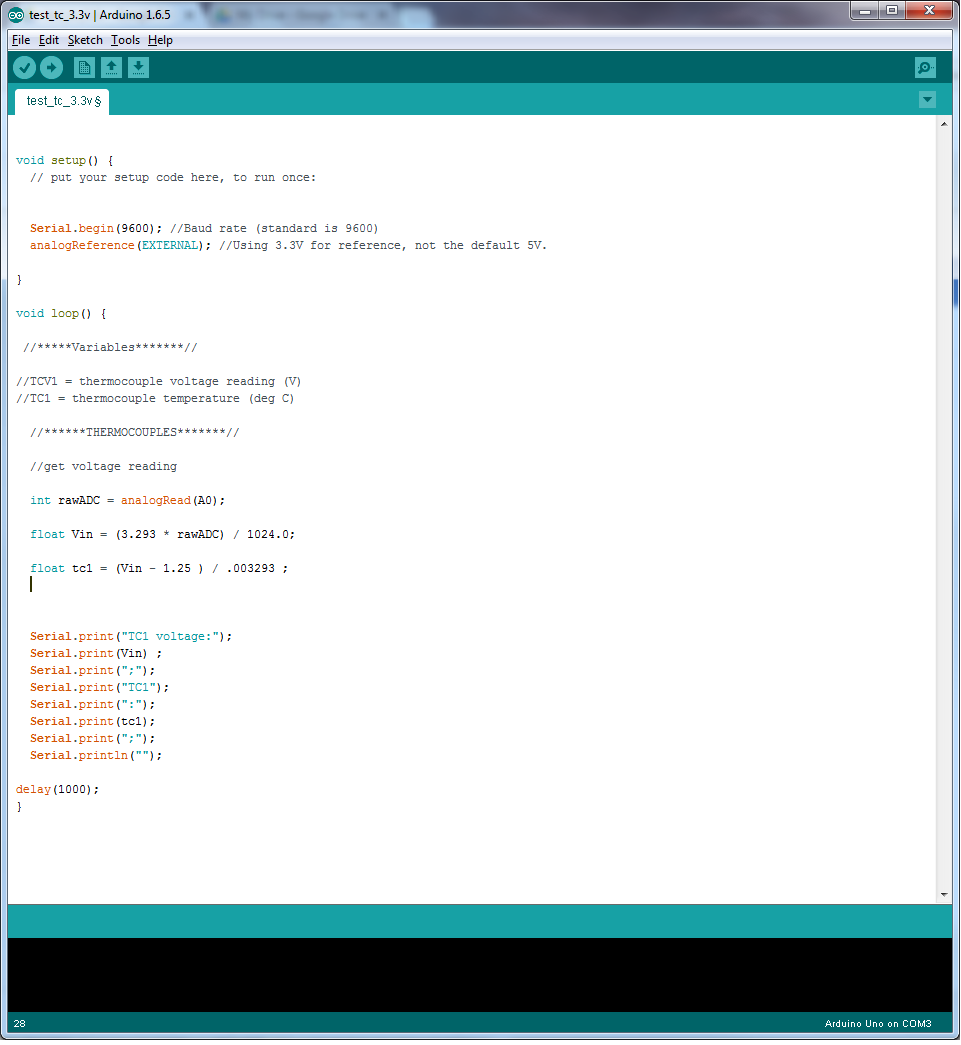Image resolution: width=961 pixels, height=1045 pixels.
Task: Click the delay(1000) line
Action: tap(57, 790)
